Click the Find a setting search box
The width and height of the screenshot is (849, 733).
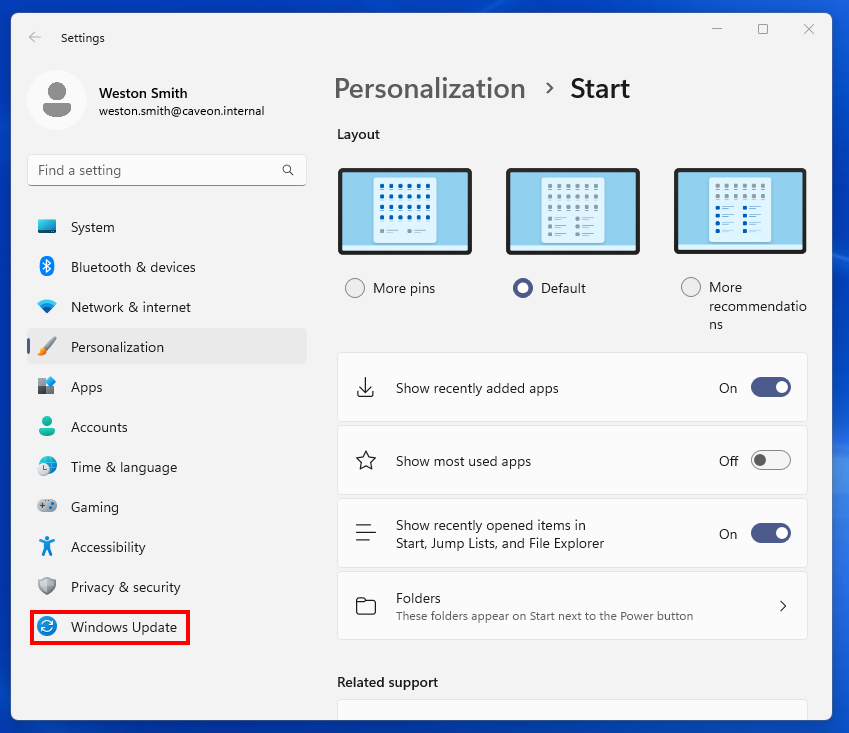(x=167, y=170)
